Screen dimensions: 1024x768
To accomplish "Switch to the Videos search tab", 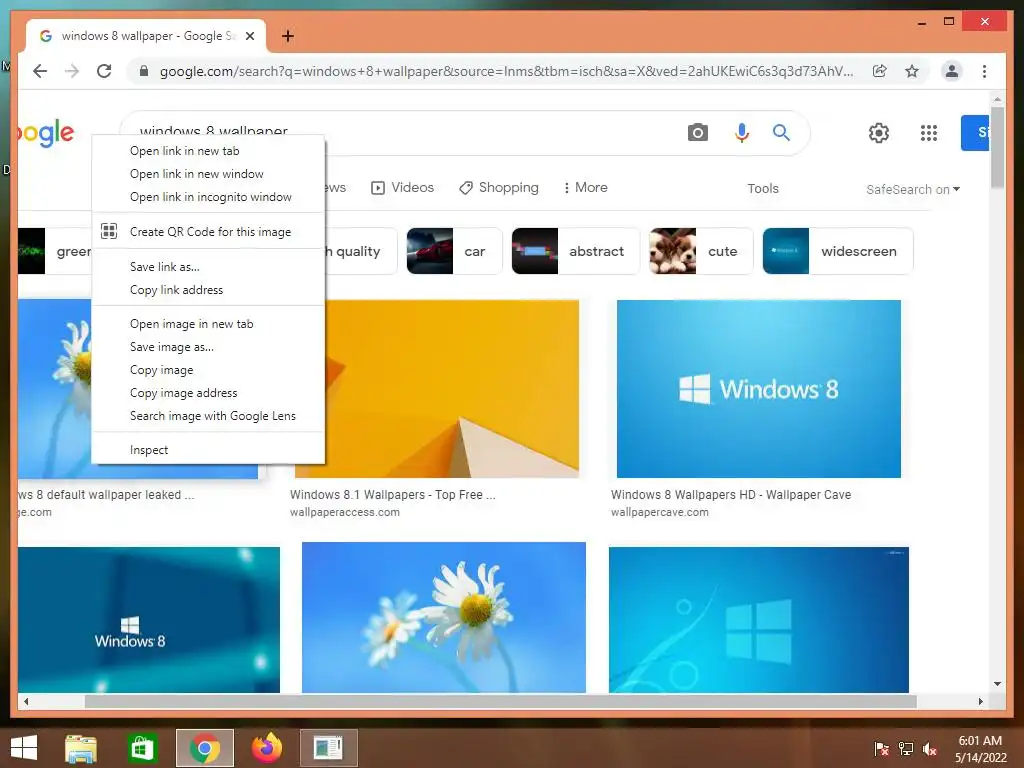I will pyautogui.click(x=402, y=187).
